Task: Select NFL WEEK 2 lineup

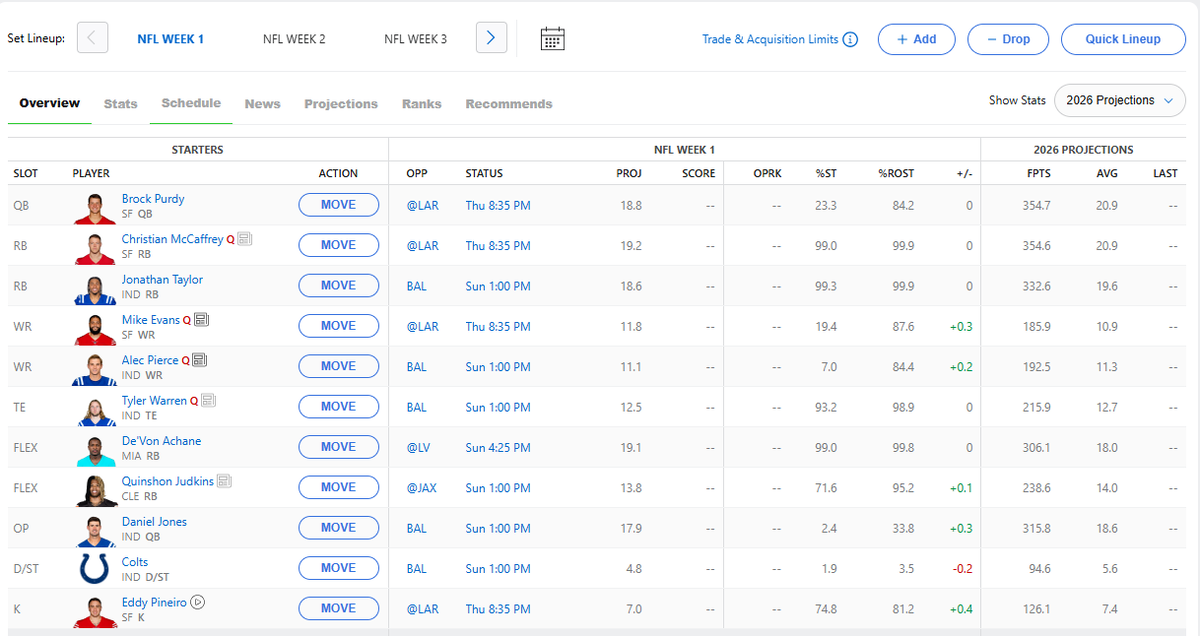Action: (294, 39)
